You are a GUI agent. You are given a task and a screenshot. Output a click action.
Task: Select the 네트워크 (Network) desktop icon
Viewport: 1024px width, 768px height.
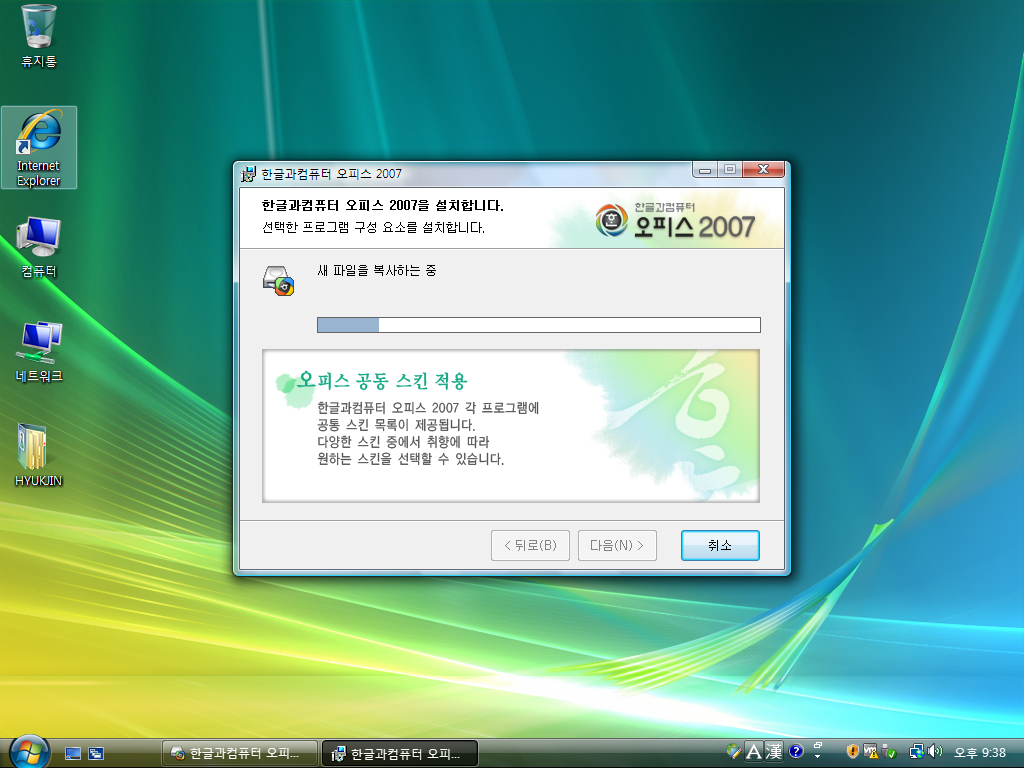pos(39,353)
